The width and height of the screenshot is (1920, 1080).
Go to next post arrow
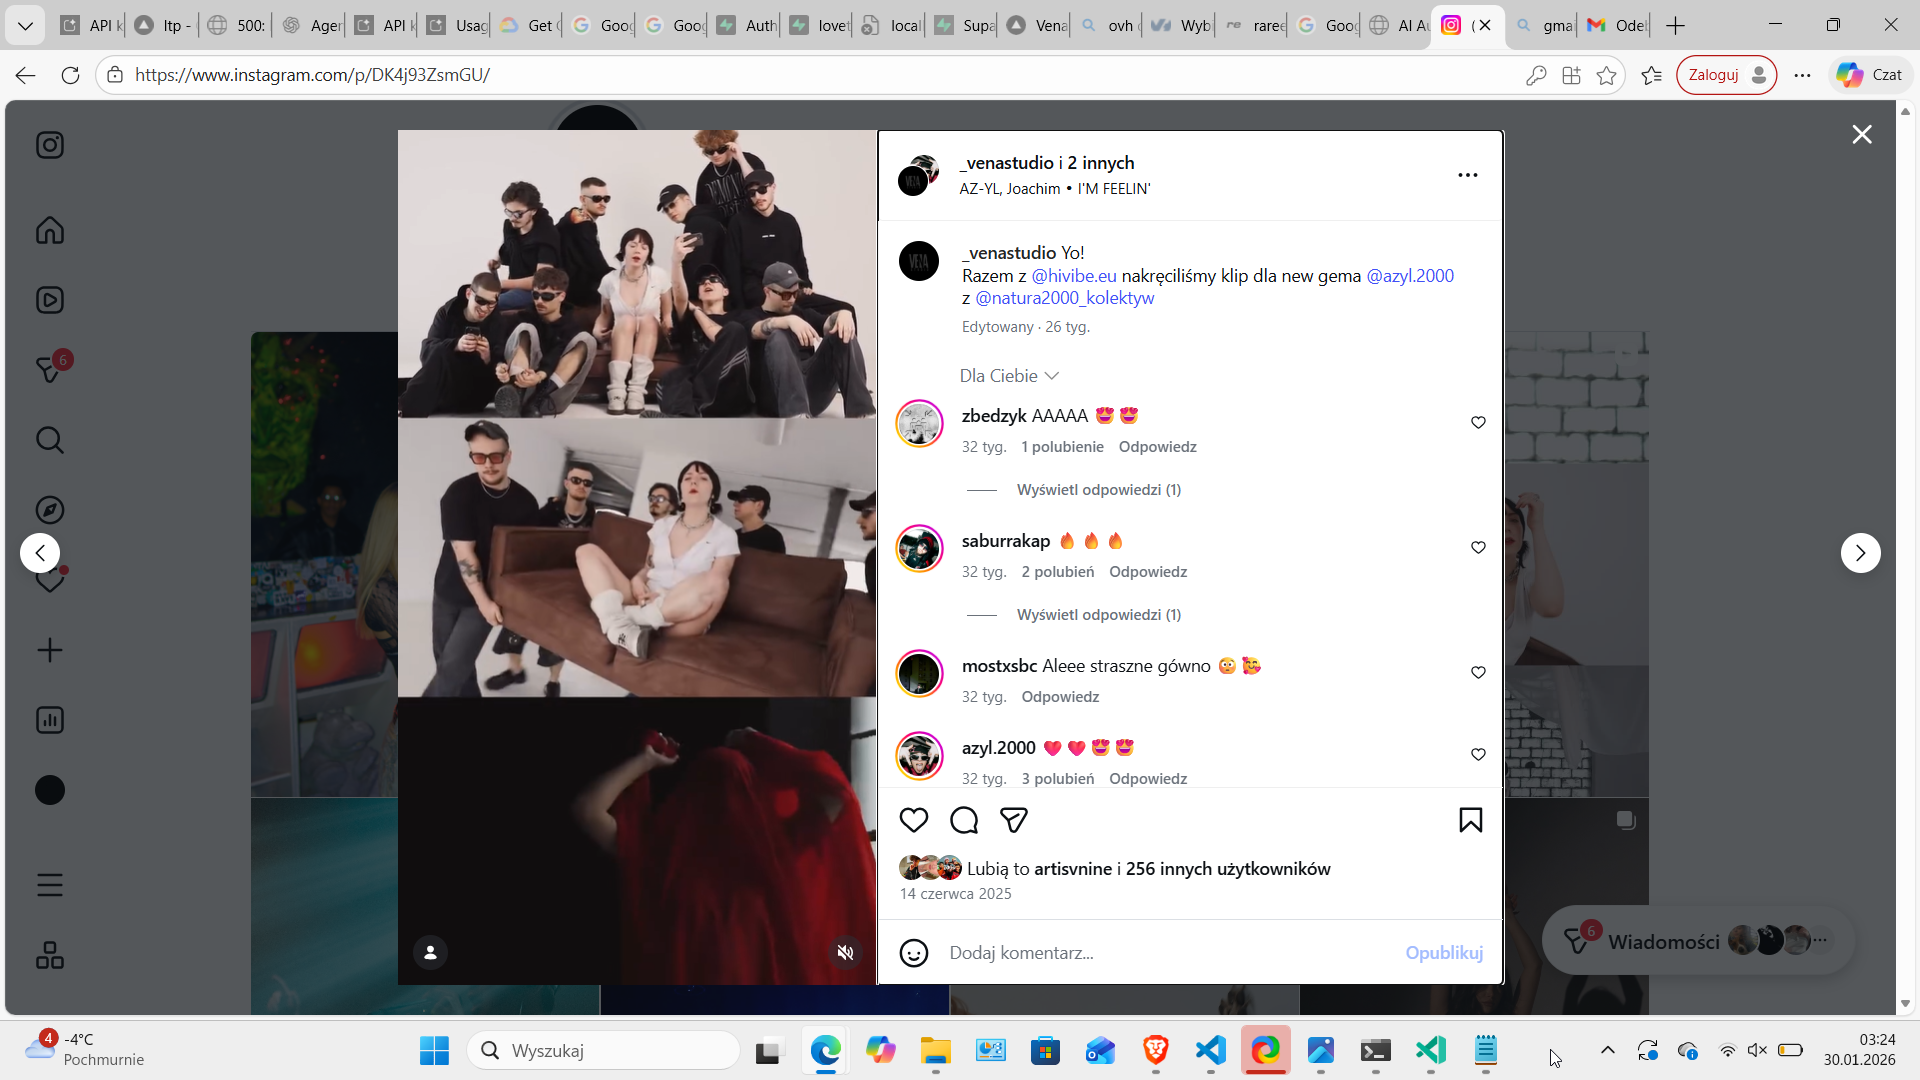1860,553
